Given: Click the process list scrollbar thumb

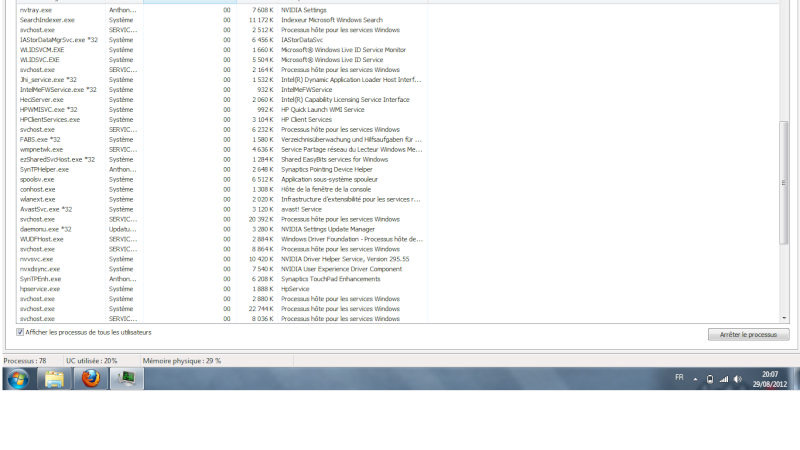Looking at the screenshot, I should [x=784, y=183].
